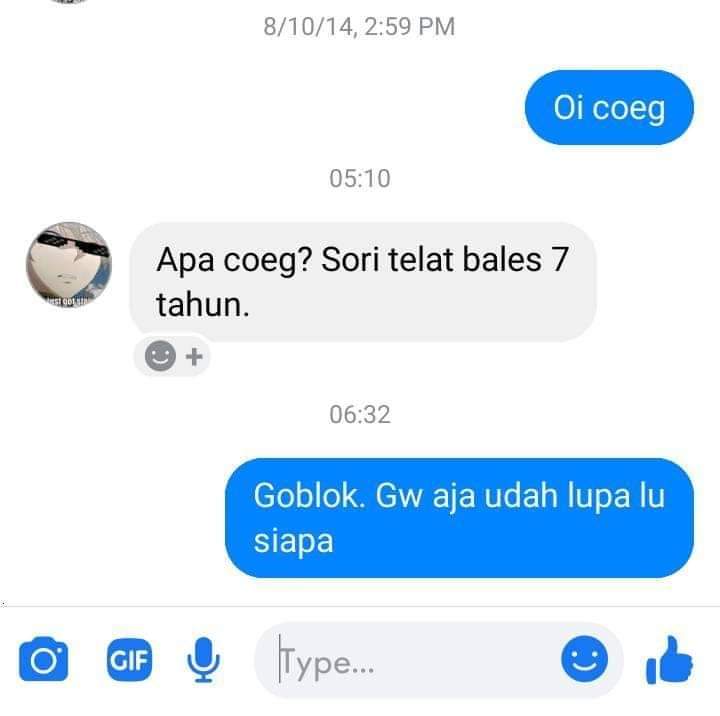This screenshot has height=716, width=720.
Task: Tap the microphone to record voice message
Action: pos(203,660)
